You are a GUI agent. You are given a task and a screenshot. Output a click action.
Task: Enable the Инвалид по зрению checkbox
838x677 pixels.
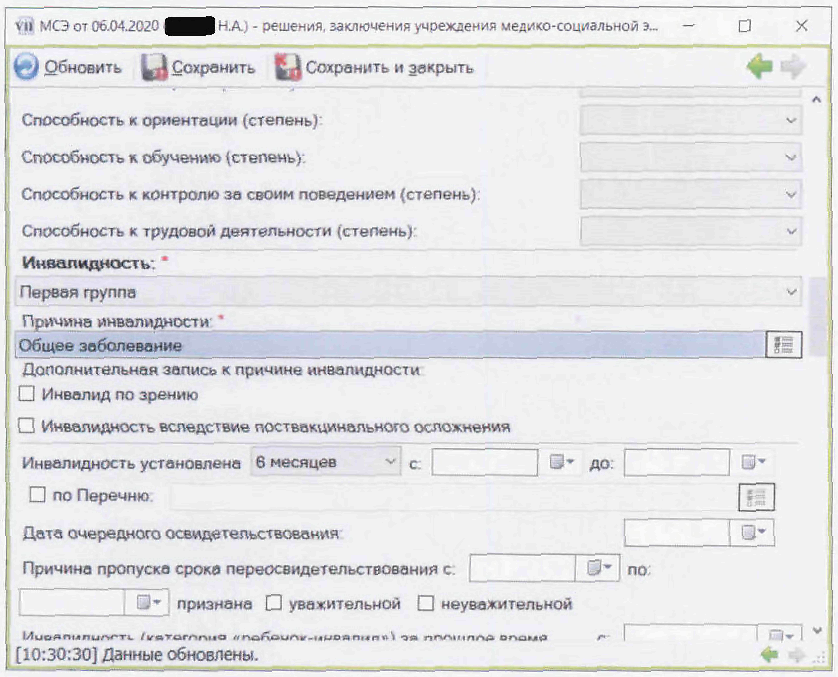click(27, 394)
